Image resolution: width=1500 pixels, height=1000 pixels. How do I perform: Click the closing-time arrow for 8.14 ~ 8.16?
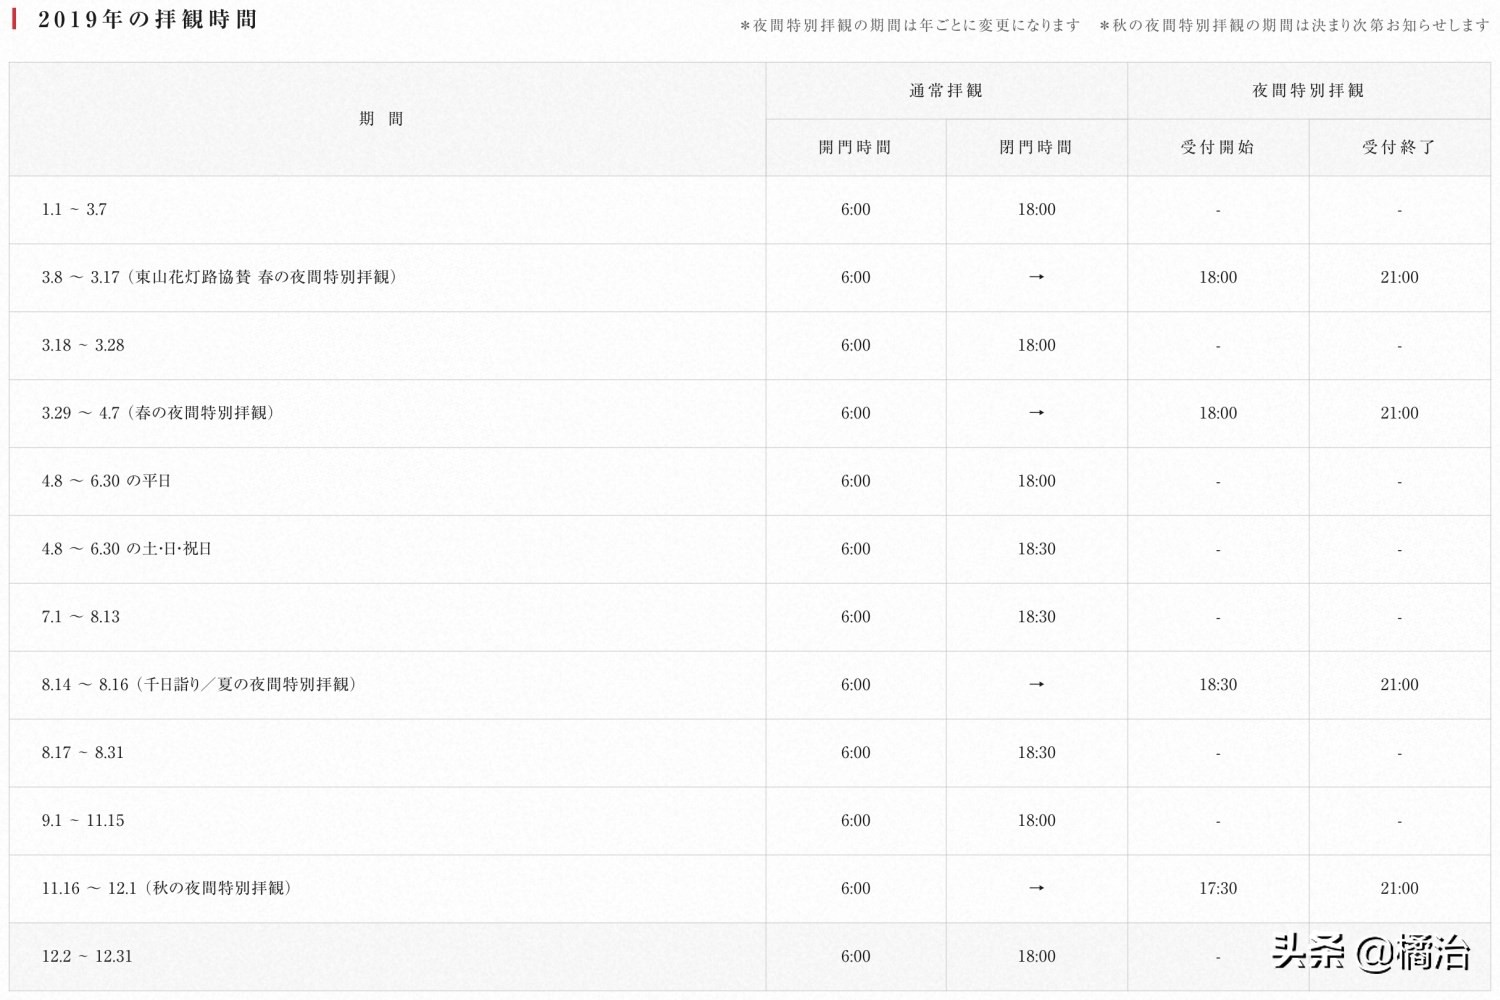click(x=1037, y=685)
